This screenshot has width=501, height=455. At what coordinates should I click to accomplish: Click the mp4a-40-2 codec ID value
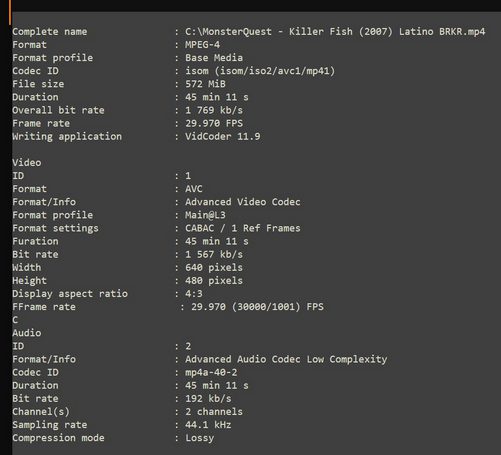point(211,372)
